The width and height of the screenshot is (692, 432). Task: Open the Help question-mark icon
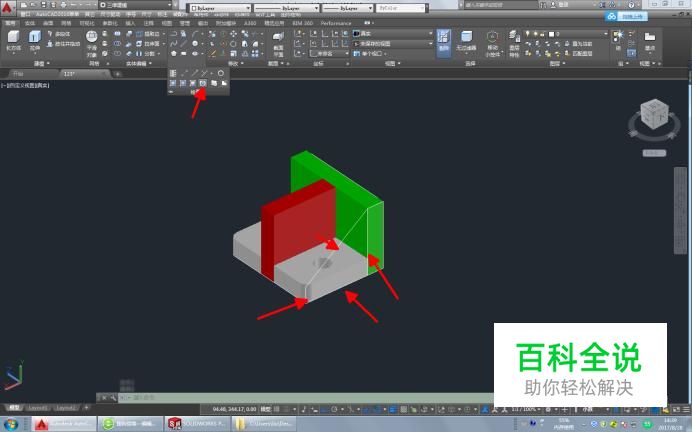tap(632, 5)
